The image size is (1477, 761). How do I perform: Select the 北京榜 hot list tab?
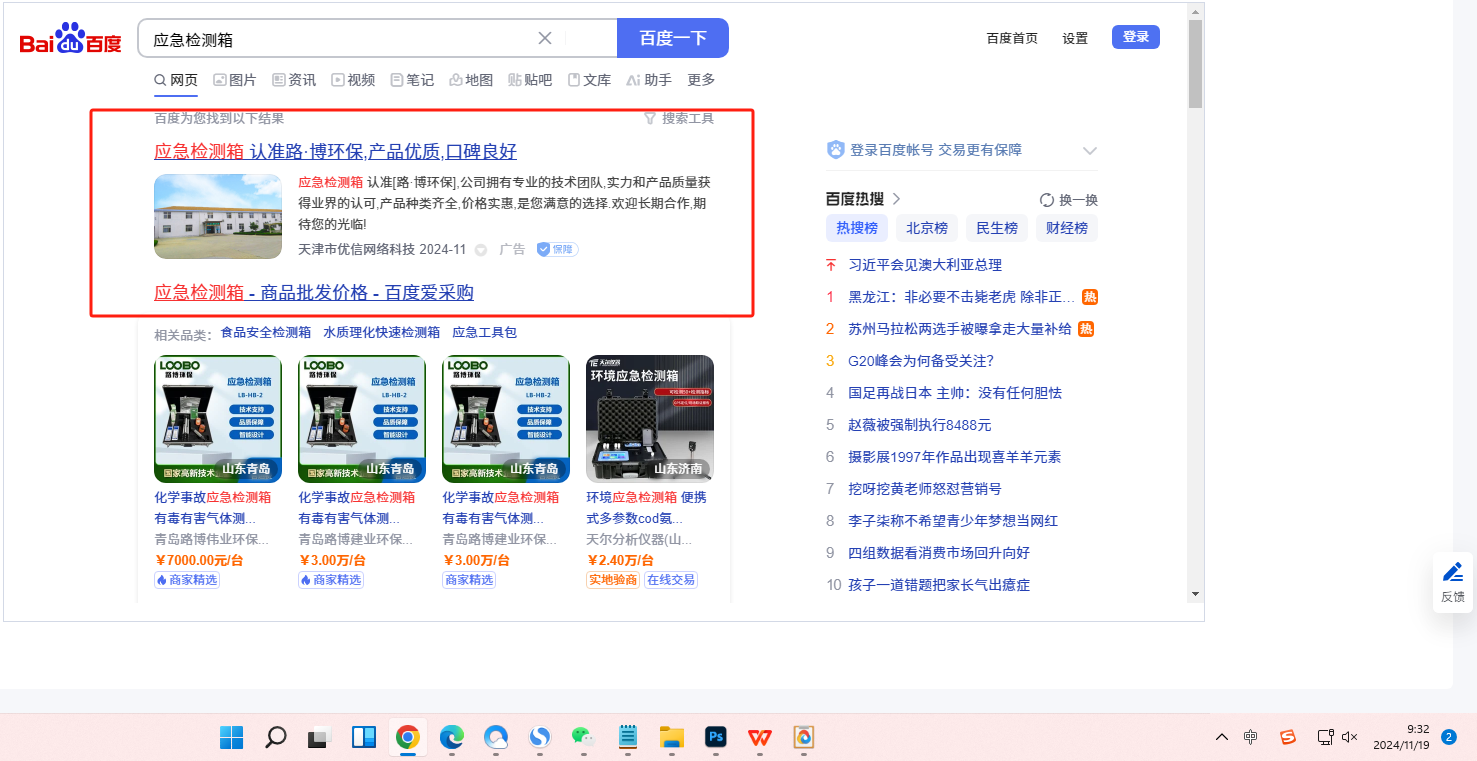(x=927, y=228)
